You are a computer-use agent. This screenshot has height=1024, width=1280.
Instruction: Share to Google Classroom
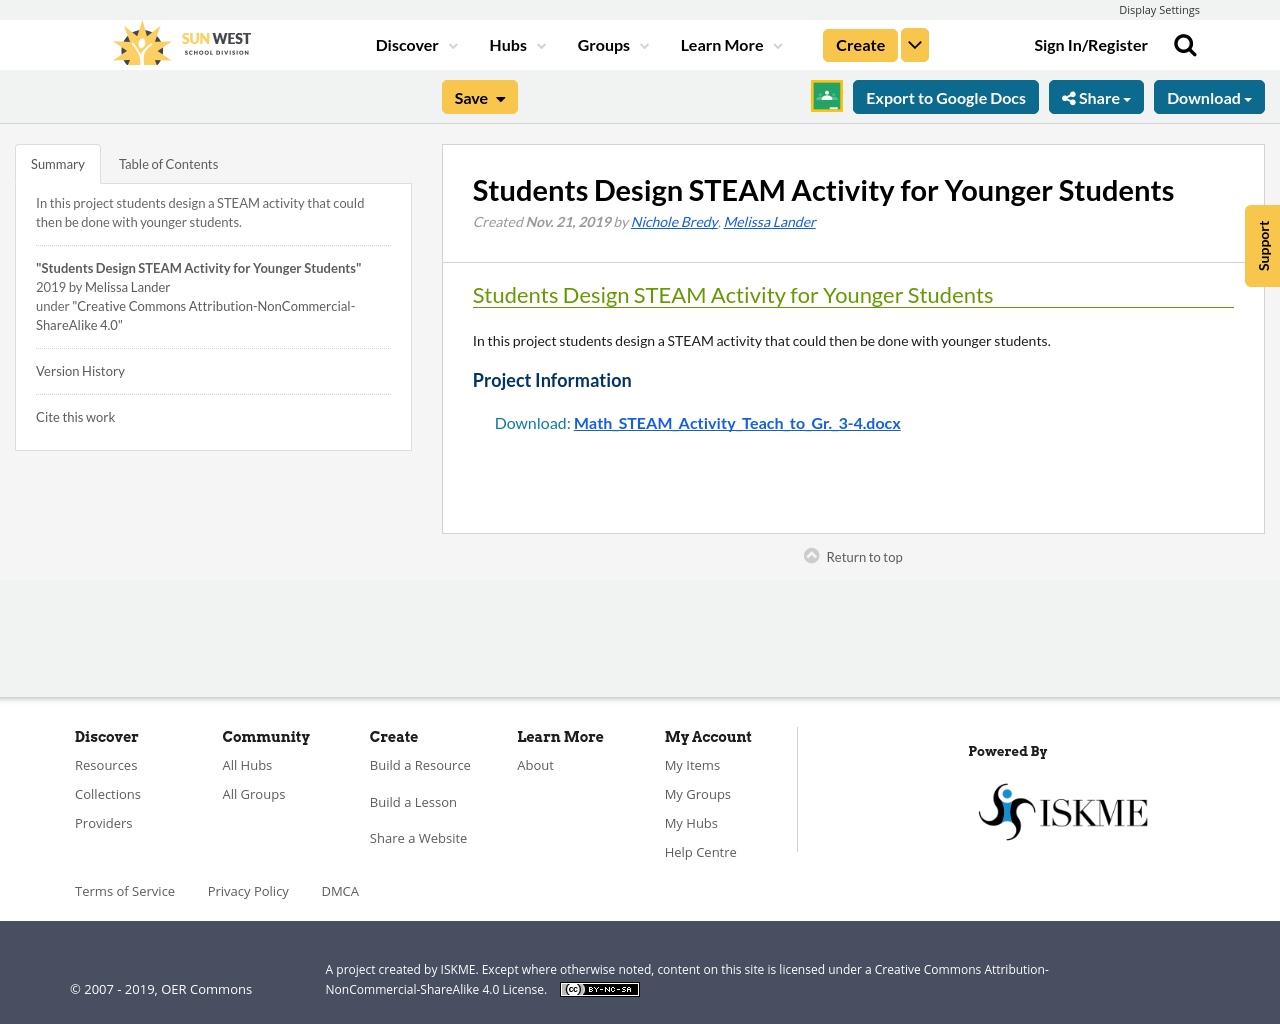pyautogui.click(x=826, y=96)
